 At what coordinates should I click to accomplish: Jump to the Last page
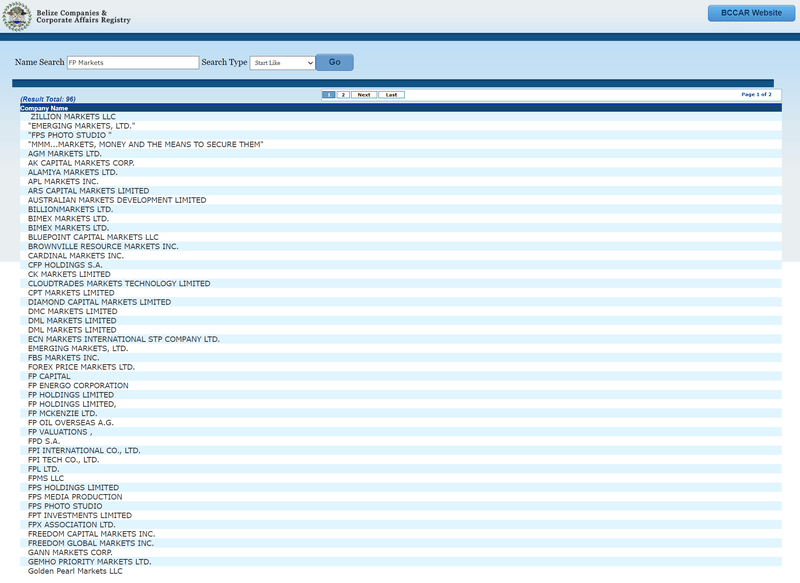[x=391, y=95]
